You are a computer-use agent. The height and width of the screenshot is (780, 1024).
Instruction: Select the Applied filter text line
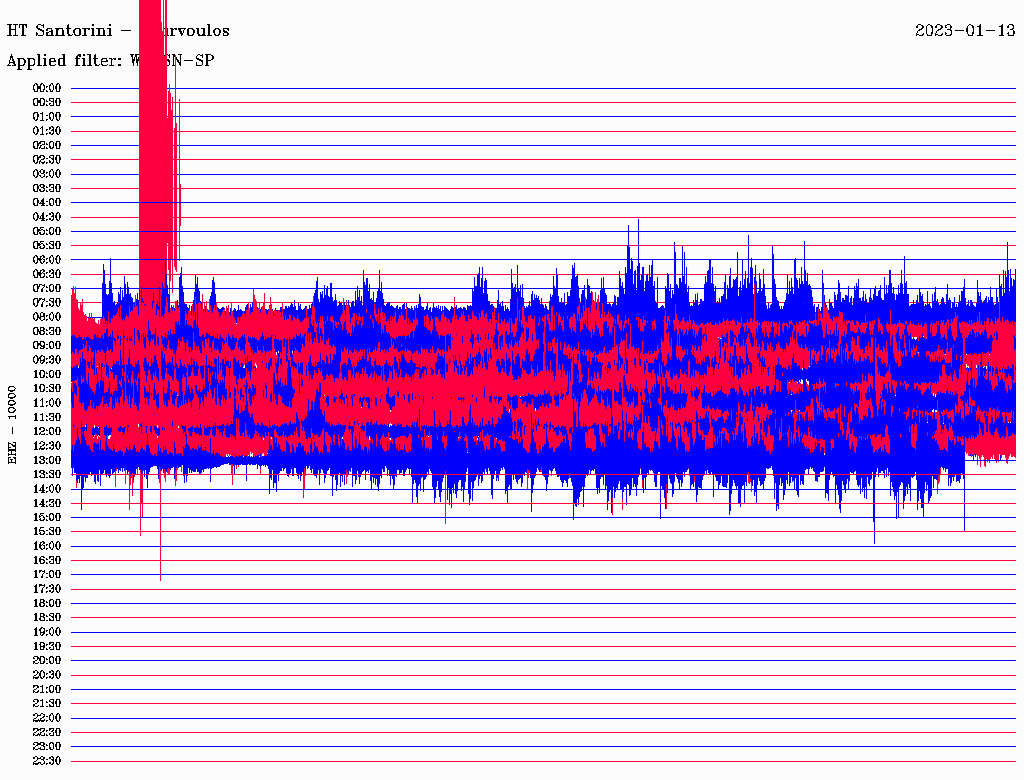pos(110,60)
